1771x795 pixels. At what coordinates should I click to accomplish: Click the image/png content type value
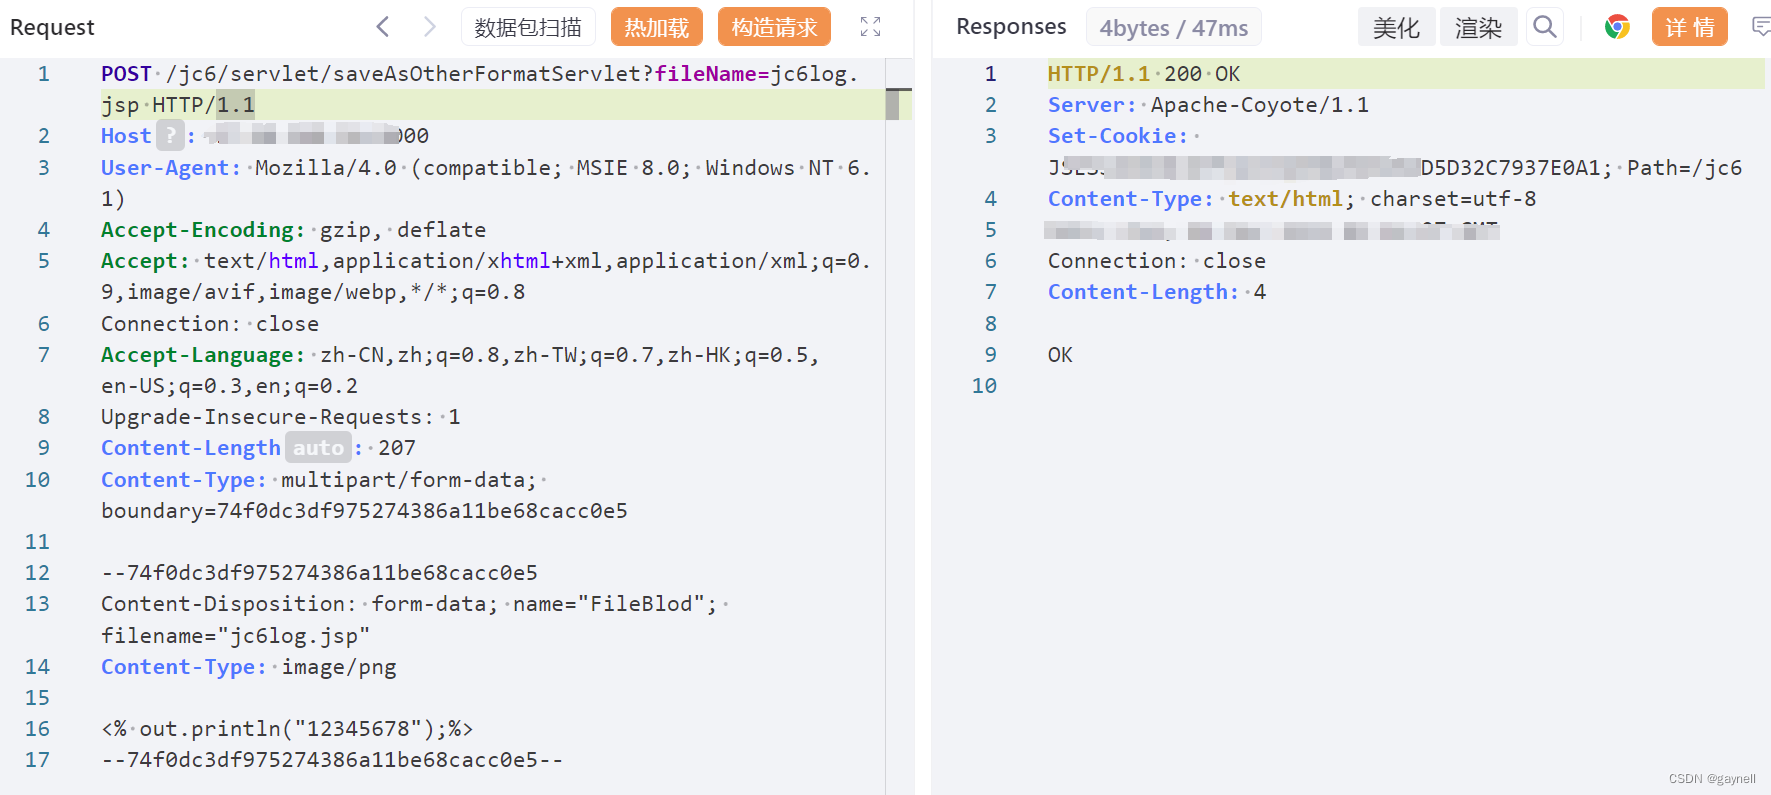pyautogui.click(x=338, y=667)
